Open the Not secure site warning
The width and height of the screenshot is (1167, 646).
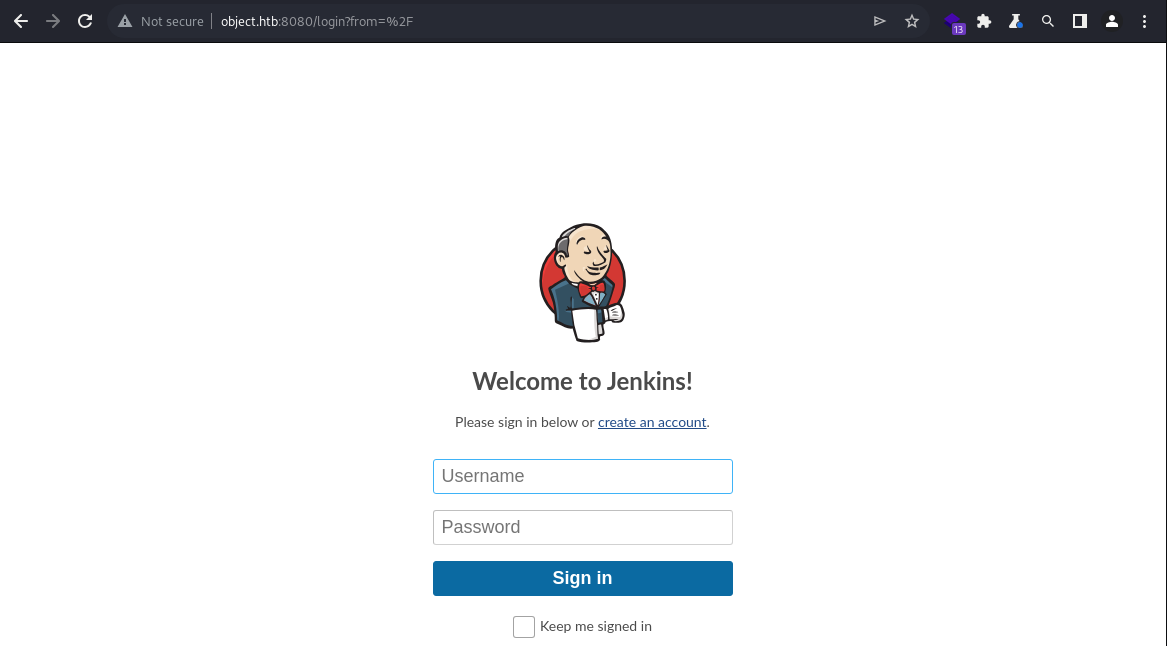pyautogui.click(x=162, y=21)
